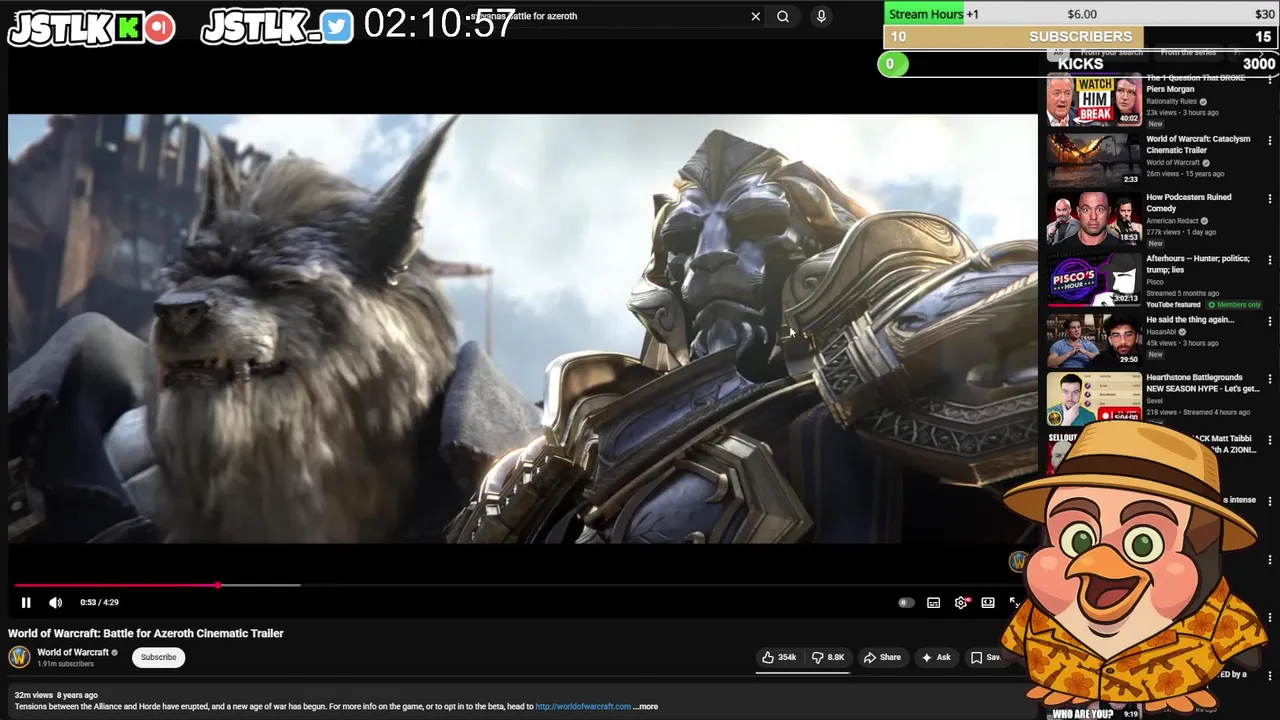Turn on subtitles/closed captions
Image resolution: width=1280 pixels, height=720 pixels.
coord(933,602)
